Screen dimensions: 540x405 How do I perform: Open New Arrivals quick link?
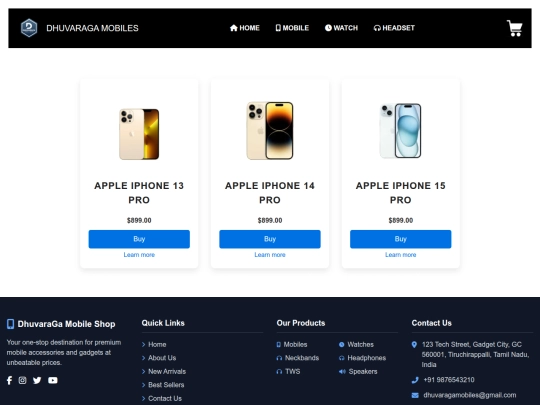(x=167, y=371)
